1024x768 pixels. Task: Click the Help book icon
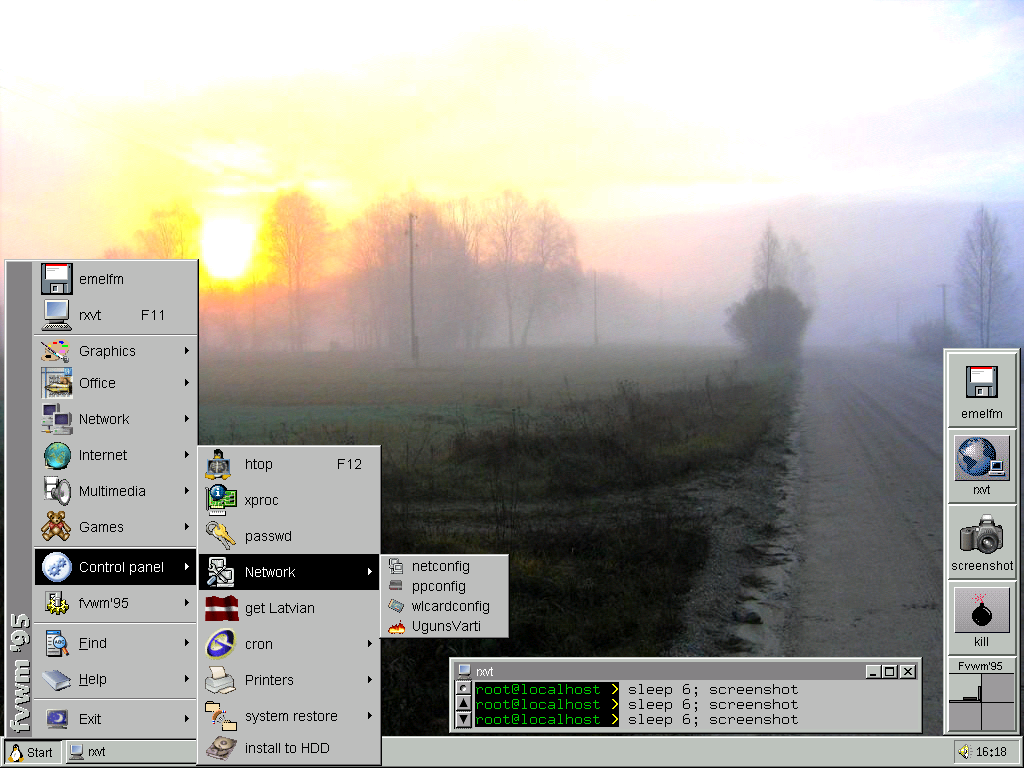click(56, 680)
